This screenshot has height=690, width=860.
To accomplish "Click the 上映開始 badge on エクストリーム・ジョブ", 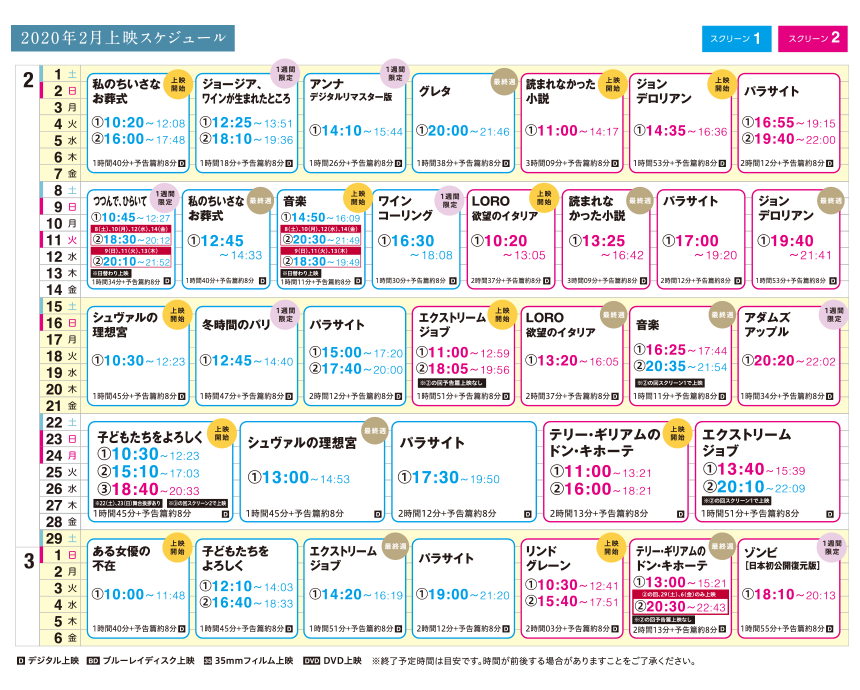I will [x=502, y=314].
